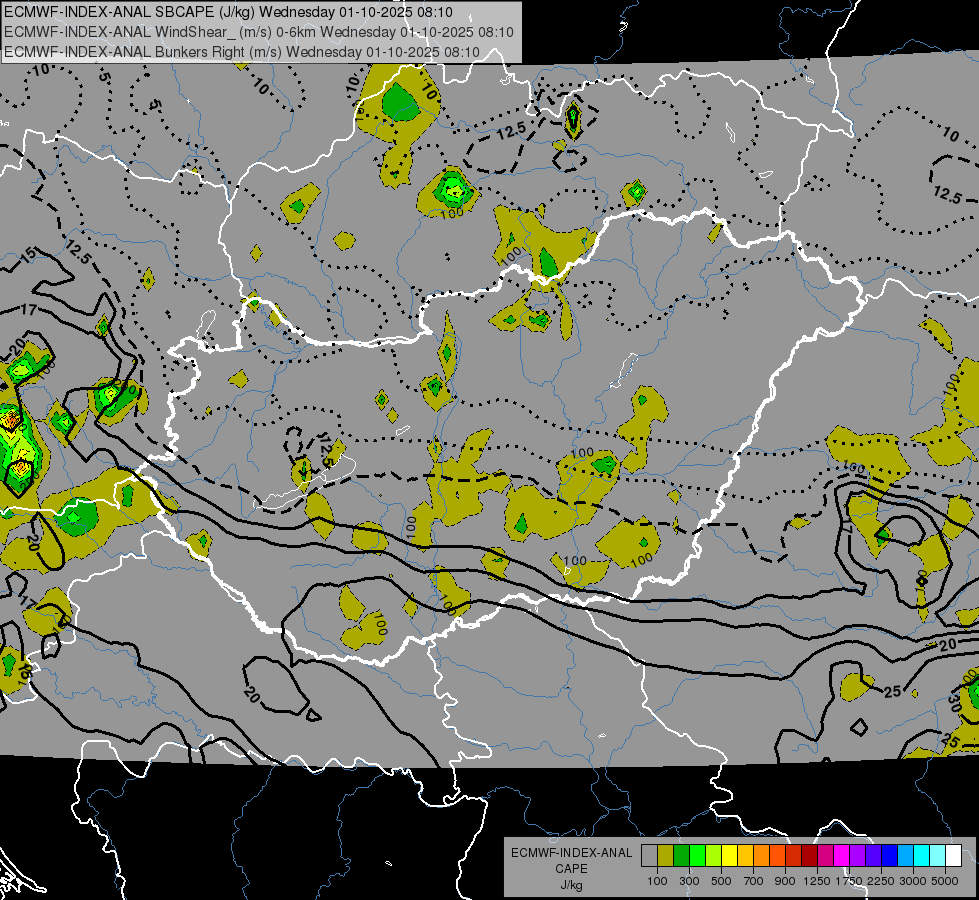Click the 25 contour label at bottom right
The height and width of the screenshot is (900, 979).
pyautogui.click(x=950, y=741)
